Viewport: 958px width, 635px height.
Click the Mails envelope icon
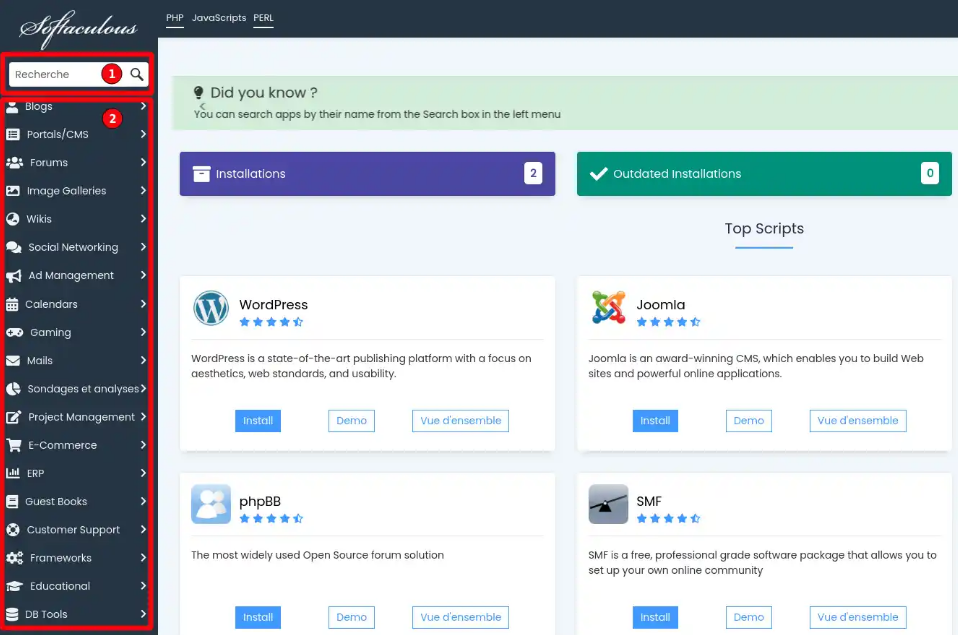click(x=13, y=361)
